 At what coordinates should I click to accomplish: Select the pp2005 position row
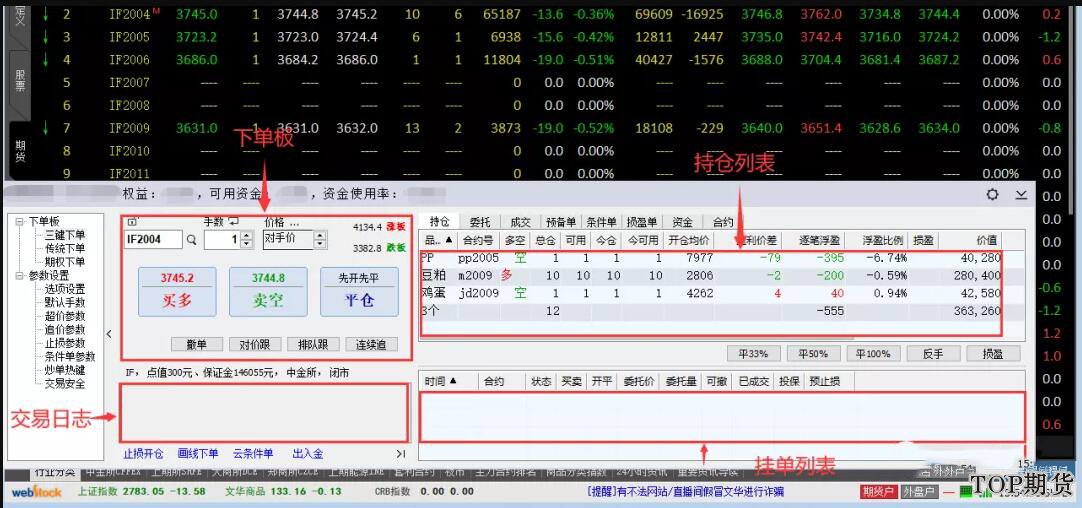[711, 258]
